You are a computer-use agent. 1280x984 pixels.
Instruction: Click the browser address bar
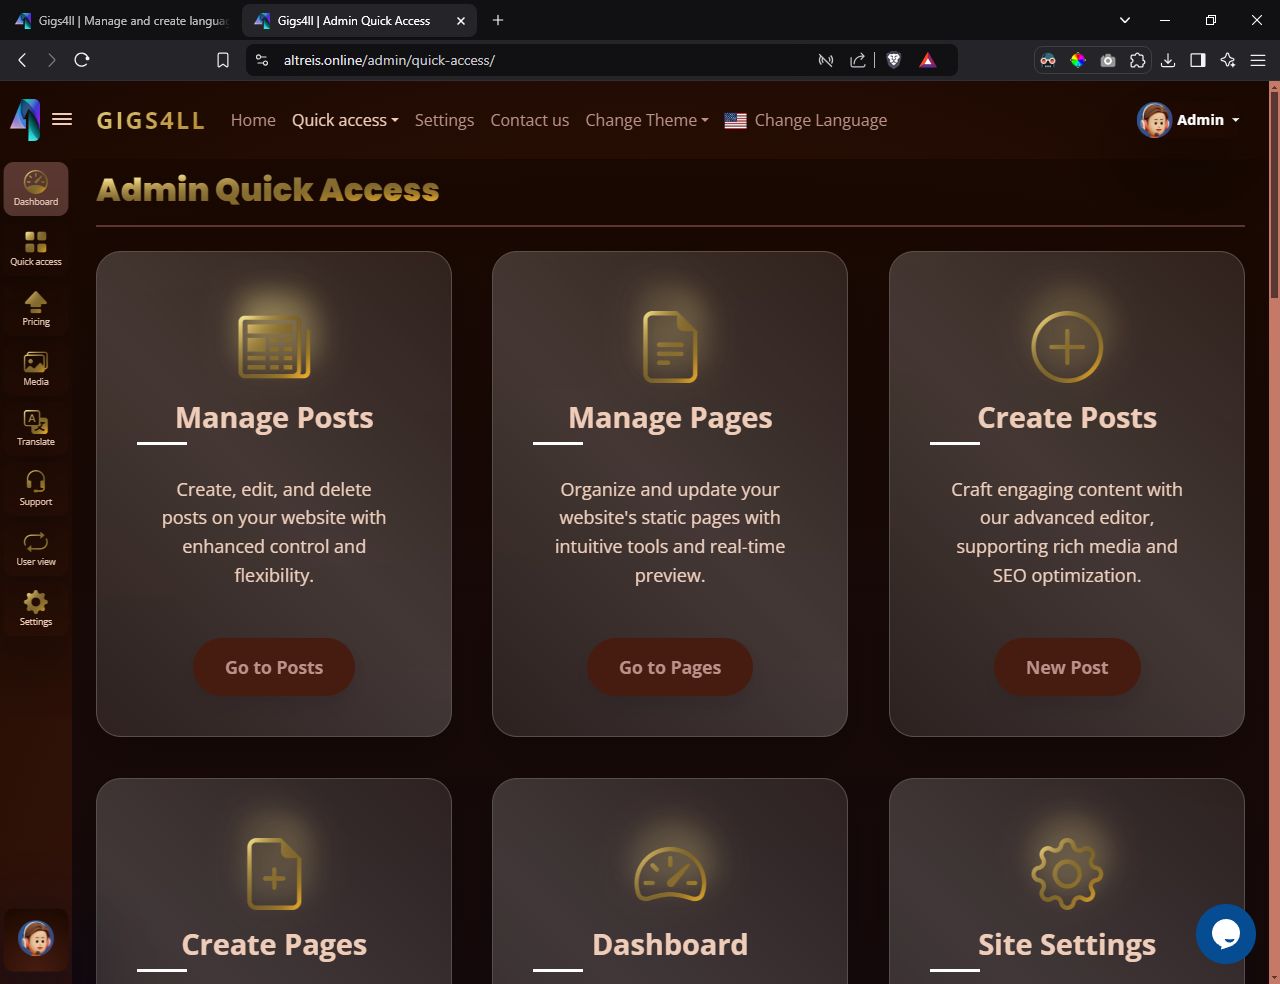[x=540, y=60]
